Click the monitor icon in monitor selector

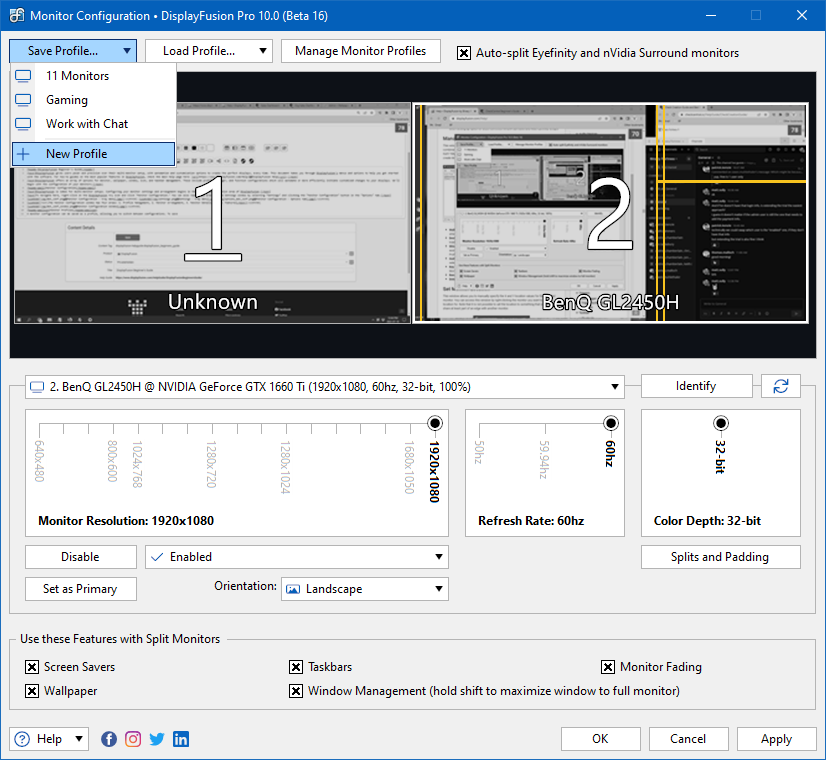click(x=37, y=387)
